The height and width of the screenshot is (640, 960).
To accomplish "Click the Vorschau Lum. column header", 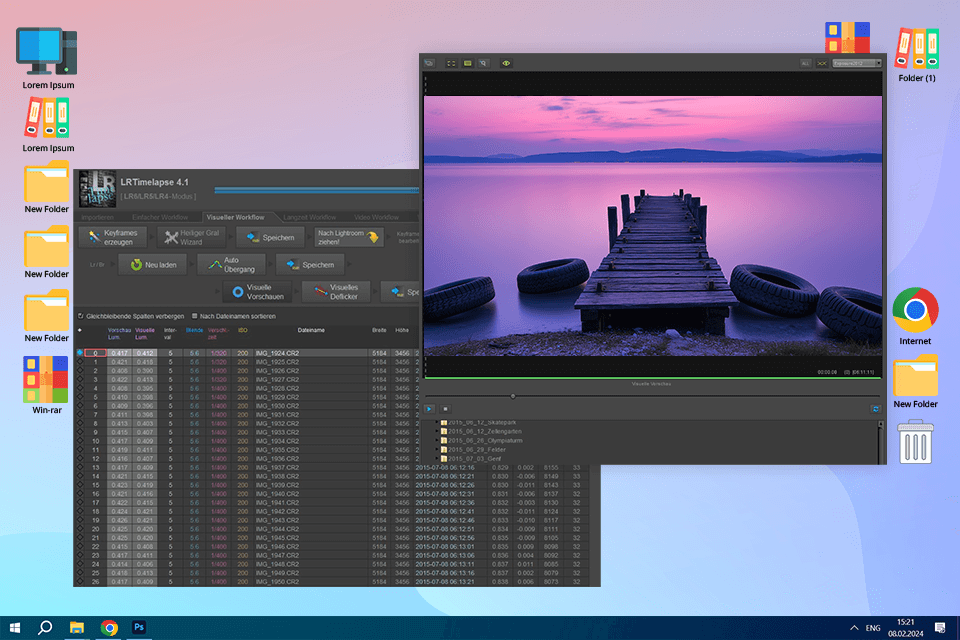I will [119, 334].
